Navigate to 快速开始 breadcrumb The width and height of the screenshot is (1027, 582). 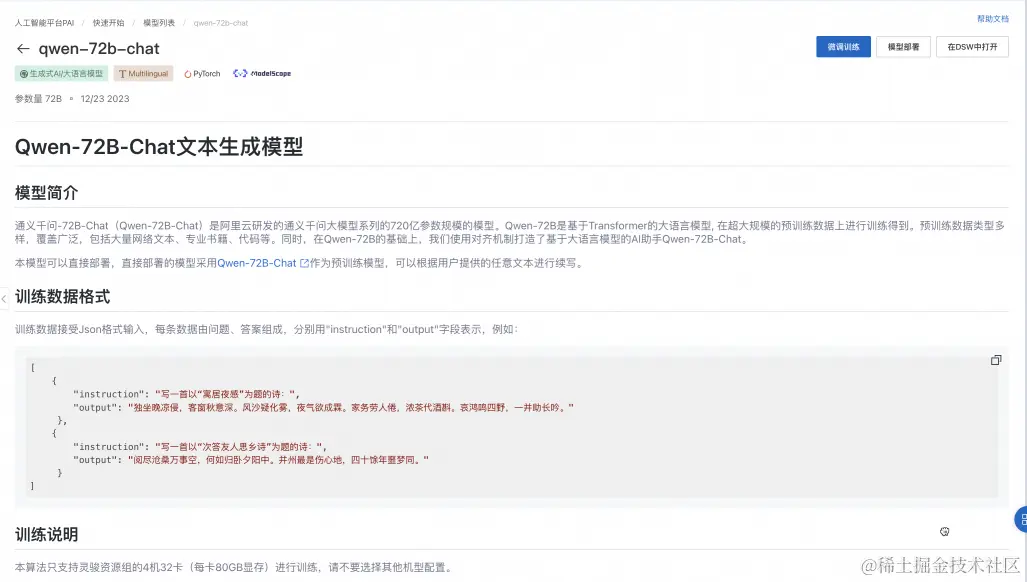click(108, 23)
